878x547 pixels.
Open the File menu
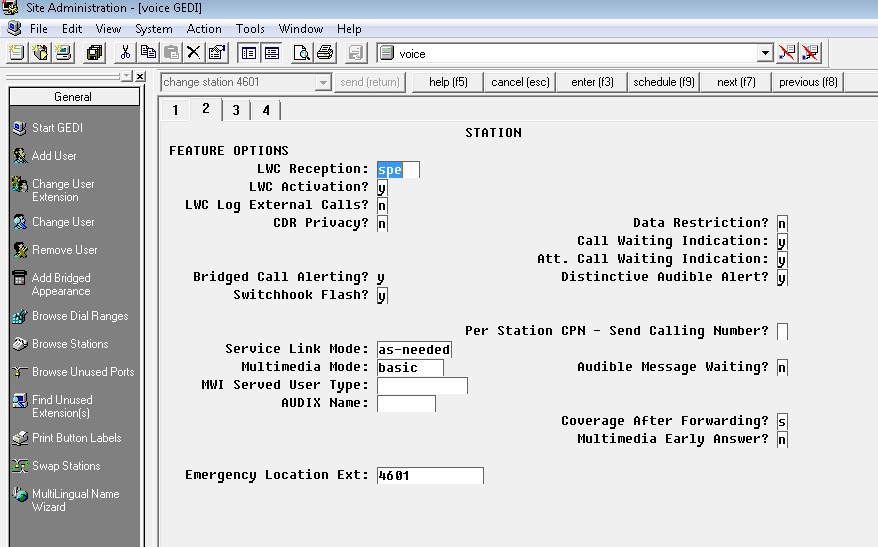pos(39,29)
